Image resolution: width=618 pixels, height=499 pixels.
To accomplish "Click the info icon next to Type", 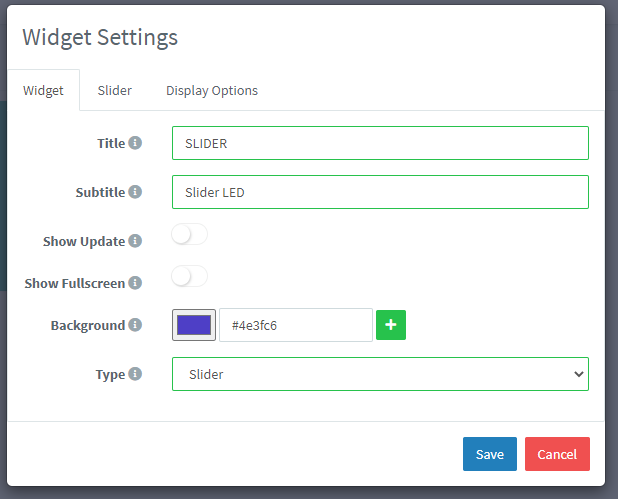I will tap(135, 374).
